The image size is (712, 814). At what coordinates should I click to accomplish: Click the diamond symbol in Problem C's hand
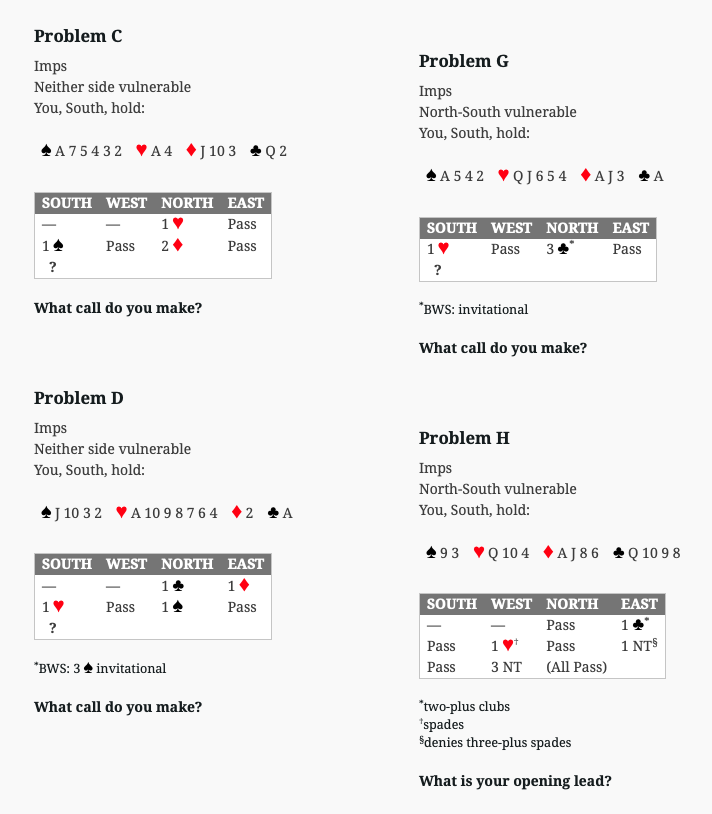191,151
